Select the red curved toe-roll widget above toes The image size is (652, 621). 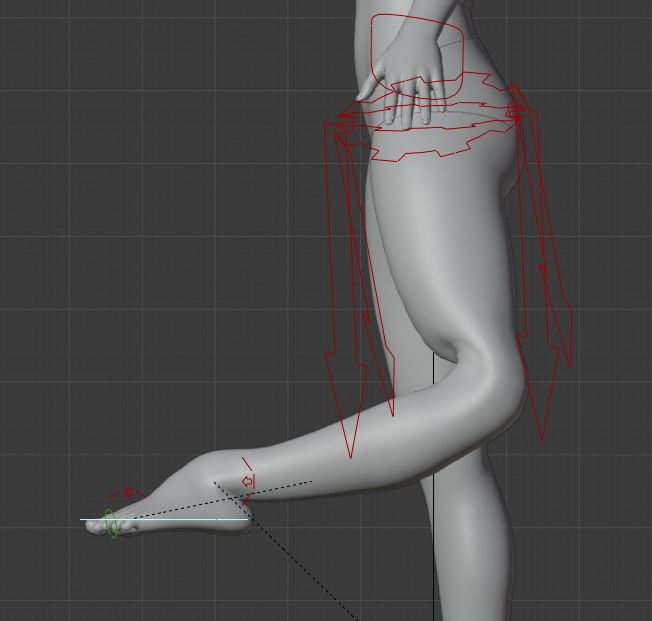[x=126, y=493]
